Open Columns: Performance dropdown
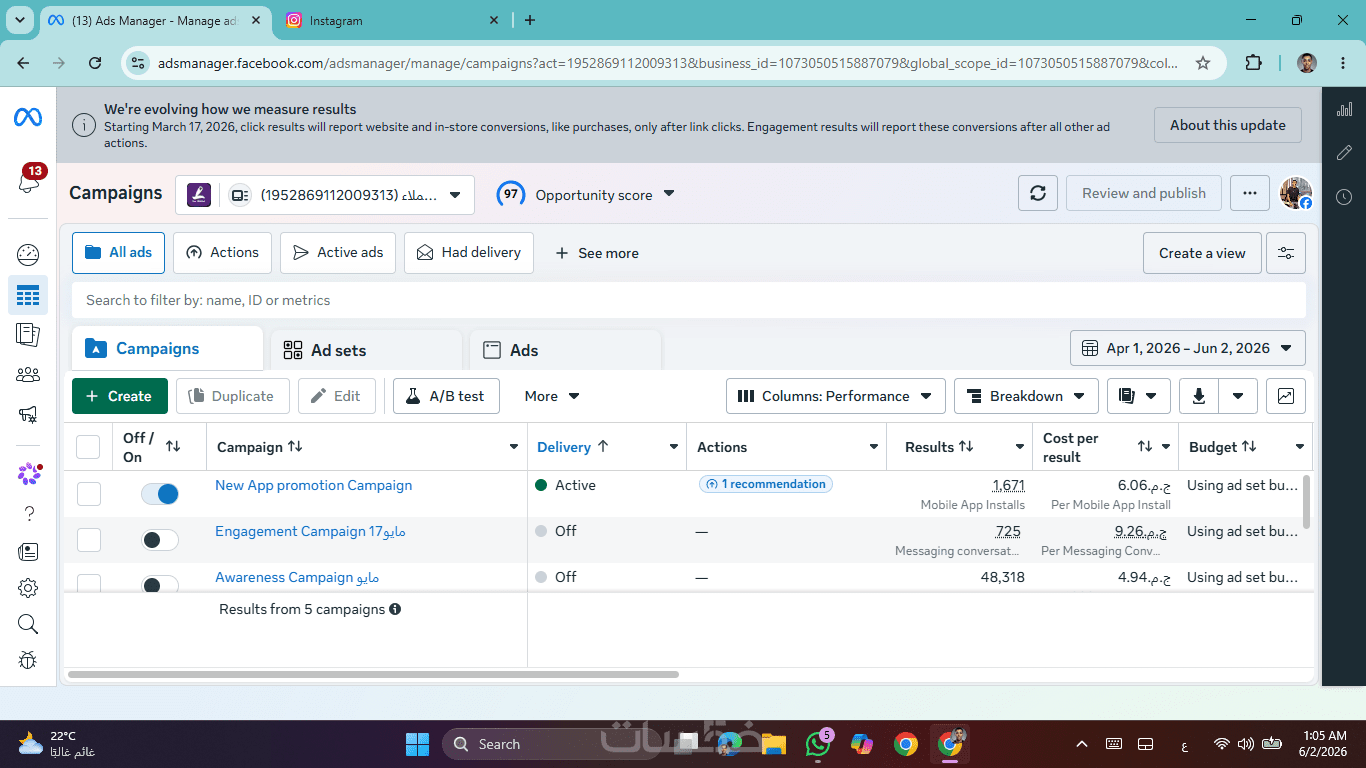The width and height of the screenshot is (1366, 768). [836, 396]
